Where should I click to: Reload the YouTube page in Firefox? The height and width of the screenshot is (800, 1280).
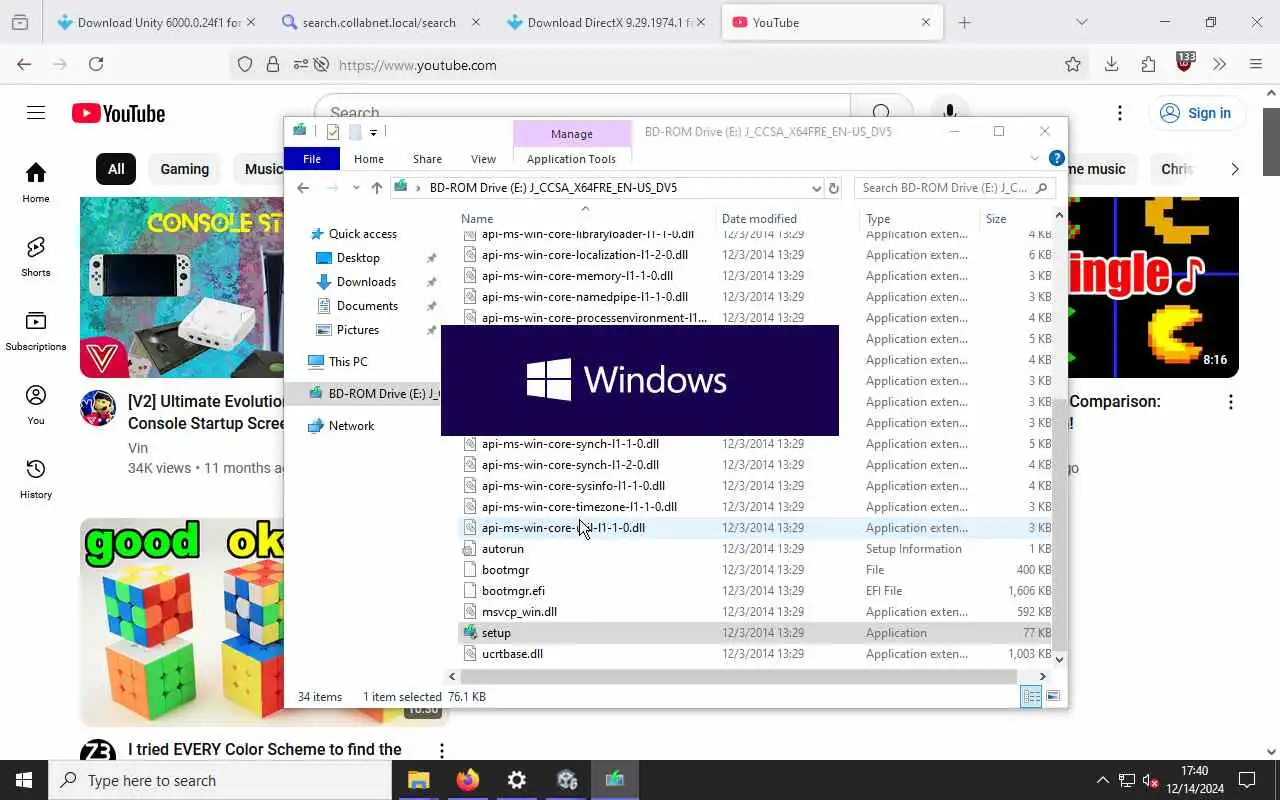pyautogui.click(x=96, y=64)
